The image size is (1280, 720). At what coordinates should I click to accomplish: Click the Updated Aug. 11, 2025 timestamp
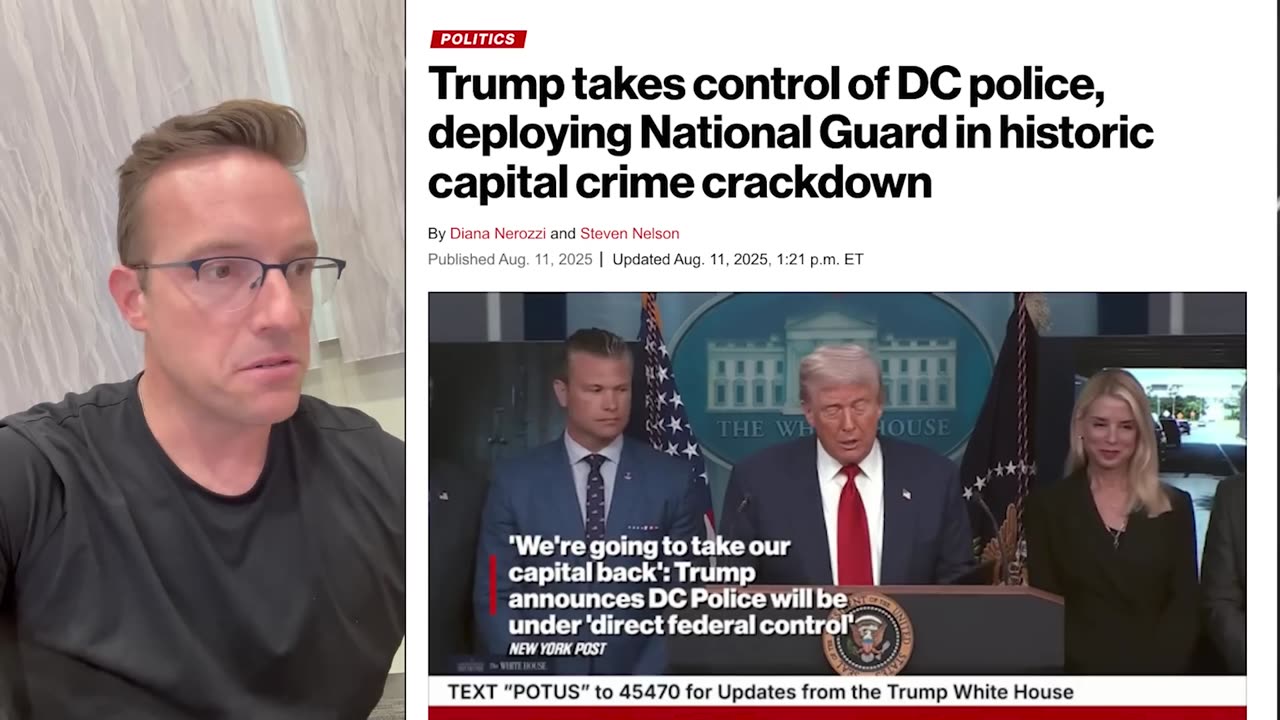[x=737, y=259]
